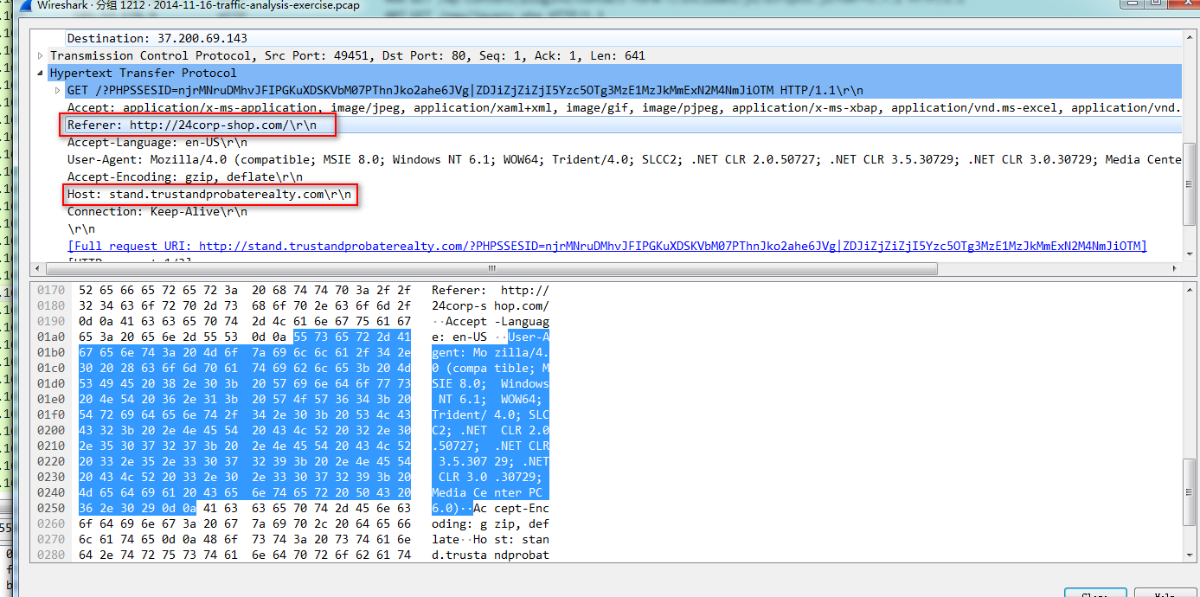Select the Destination: 37.200.69.143 row
This screenshot has height=597, width=1200.
157,38
